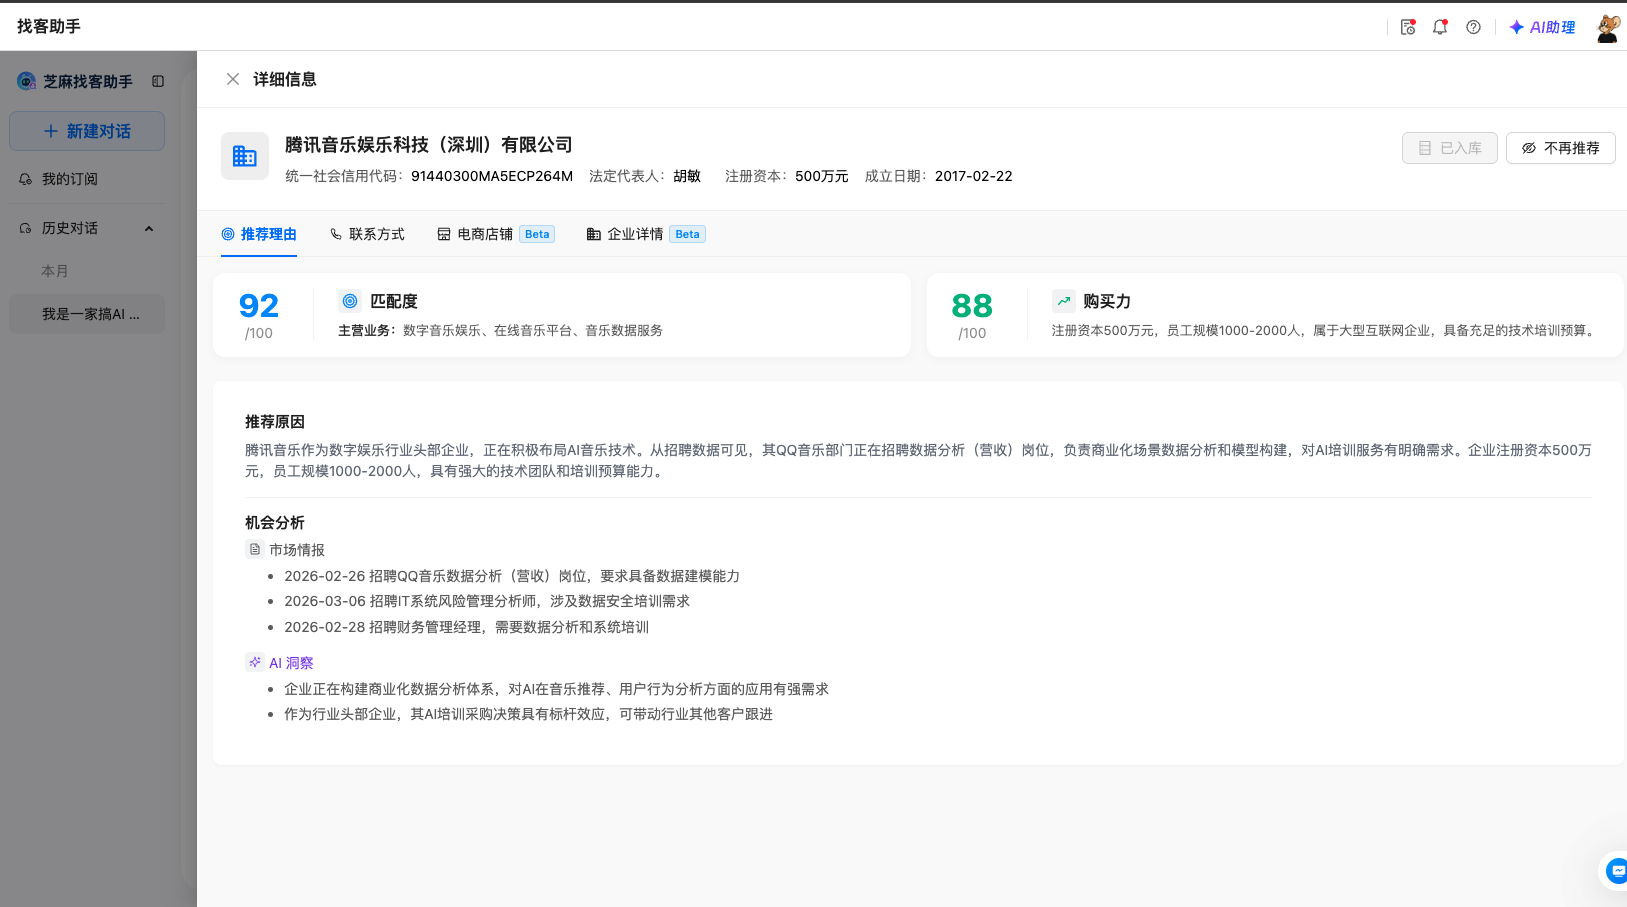Image resolution: width=1627 pixels, height=907 pixels.
Task: Open the user avatar menu
Action: click(1607, 28)
